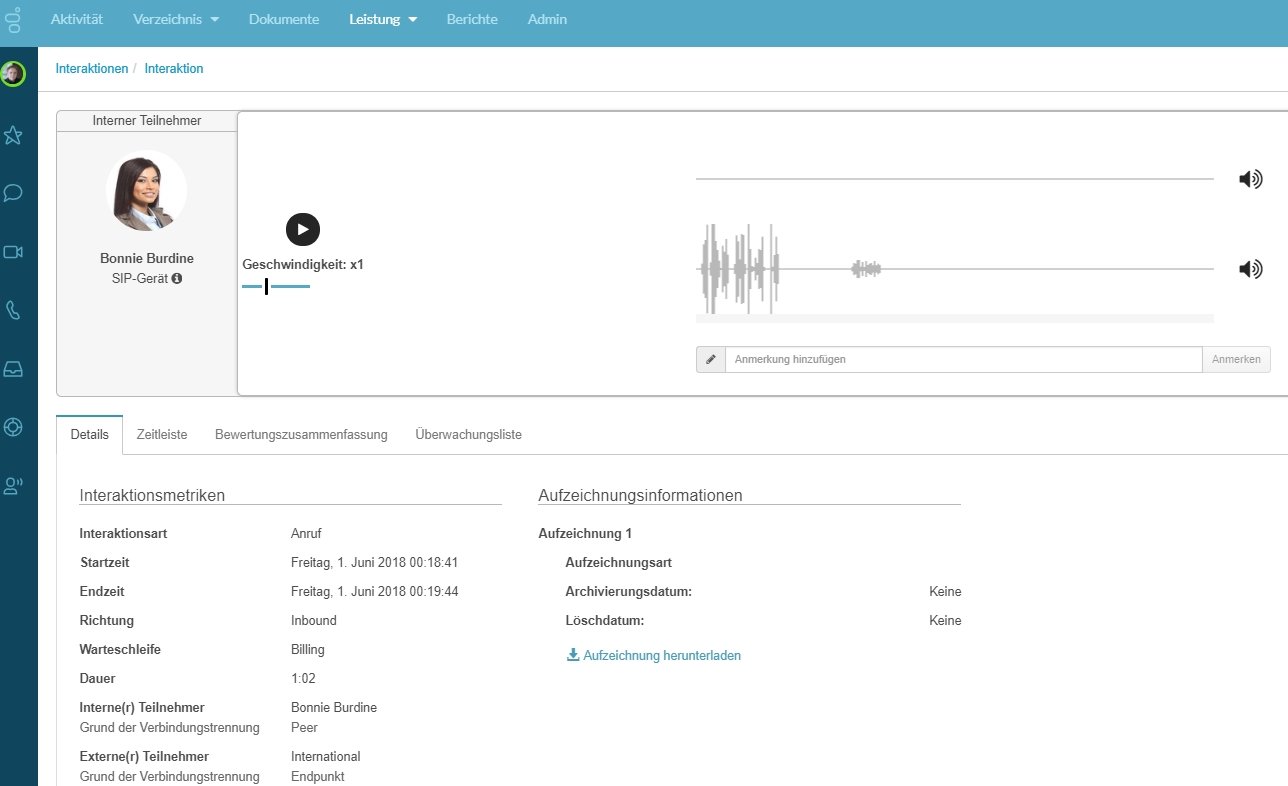Switch to the Zeitleiste tab
The image size is (1288, 786).
162,435
